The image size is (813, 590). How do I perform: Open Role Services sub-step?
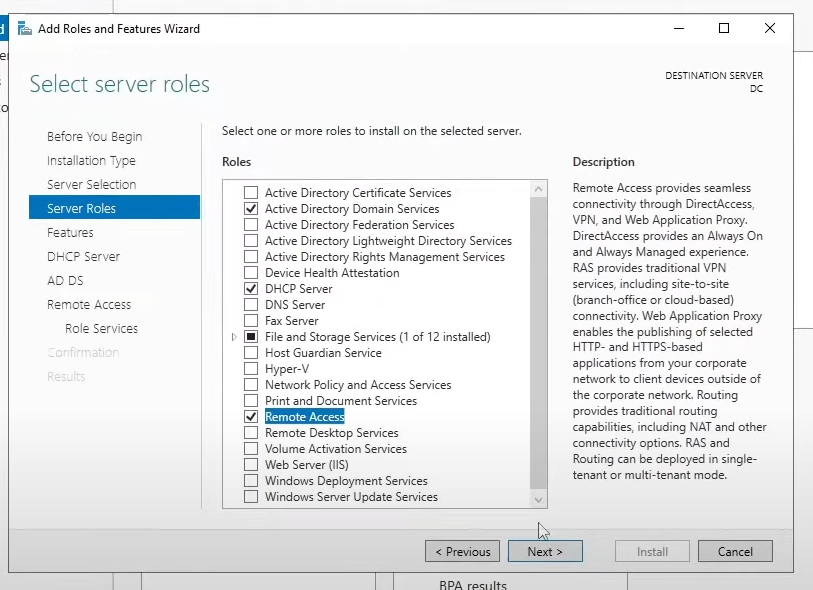pos(102,329)
